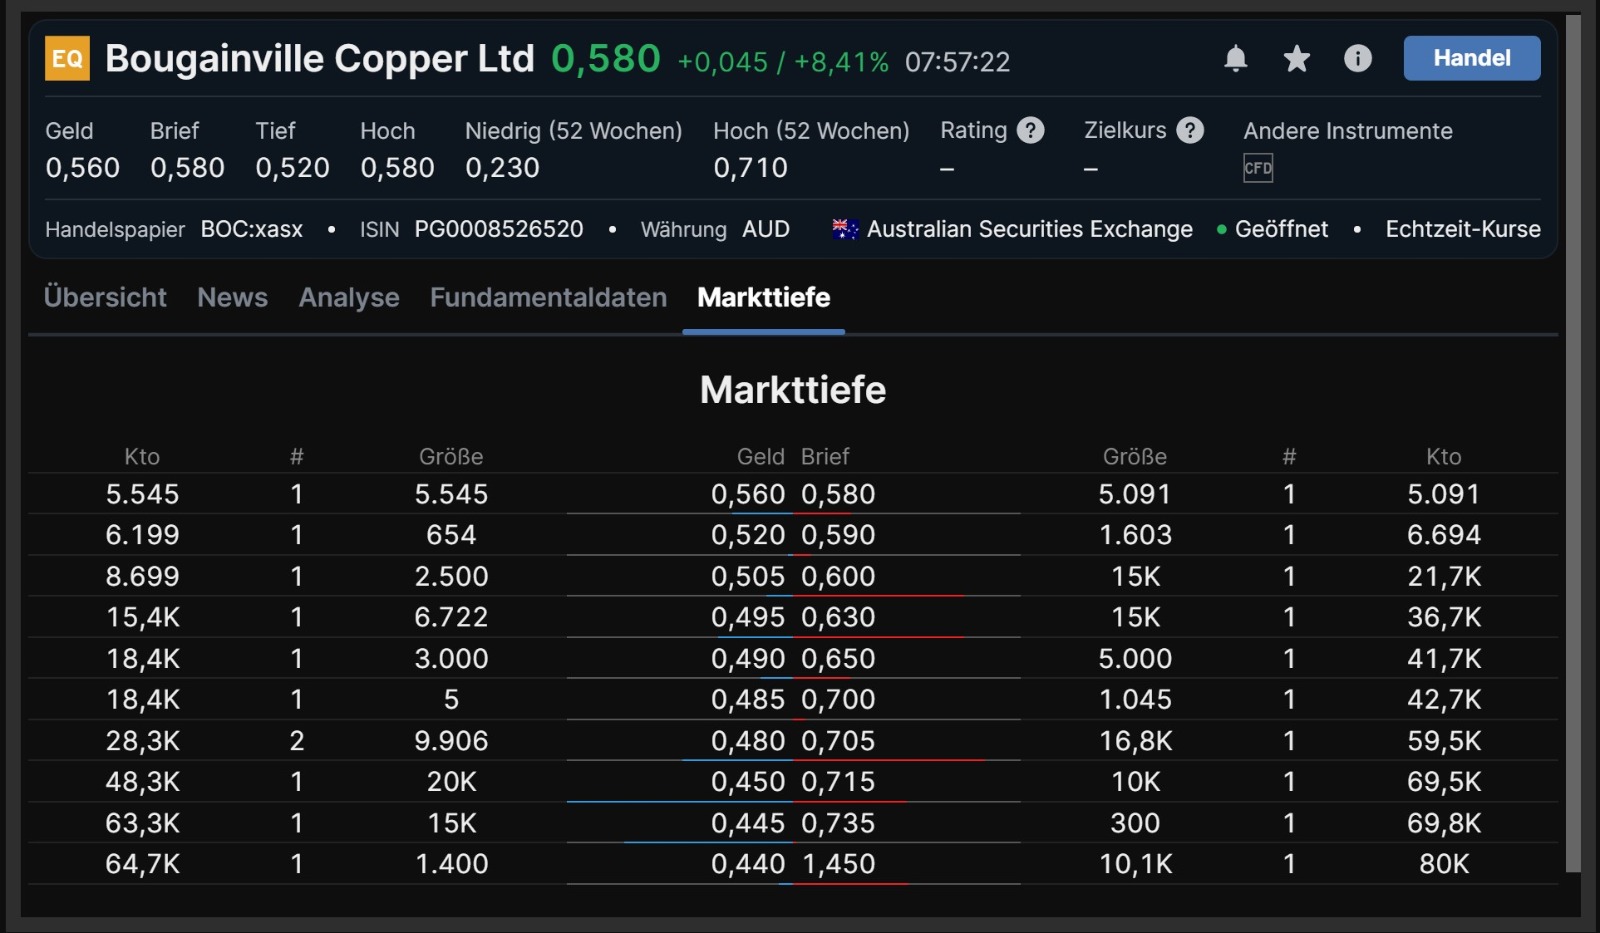Click the star watchlist icon
Screen dimensions: 1600x933
1296,59
